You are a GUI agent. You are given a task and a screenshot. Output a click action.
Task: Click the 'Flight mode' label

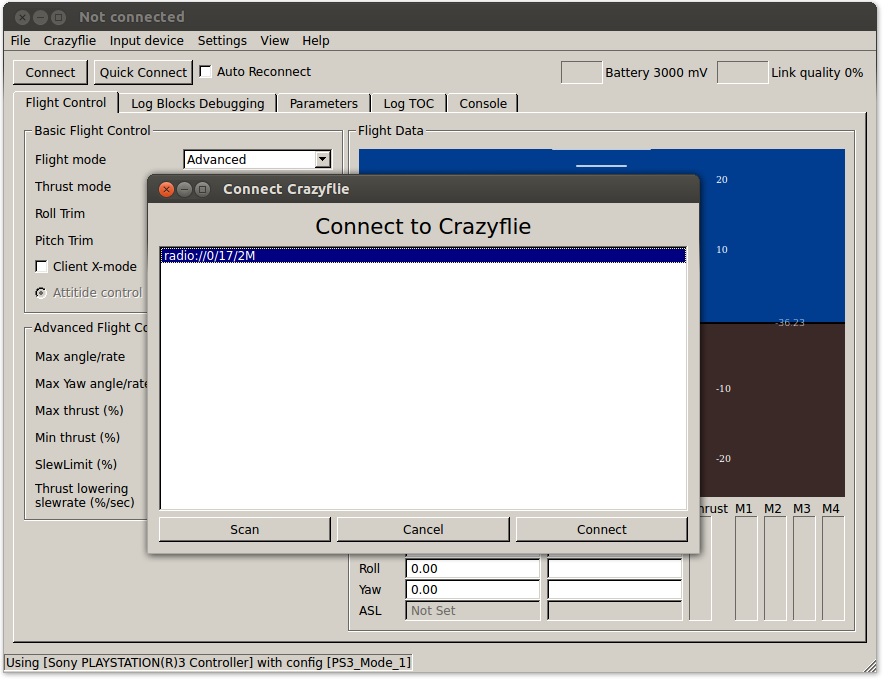pos(70,160)
